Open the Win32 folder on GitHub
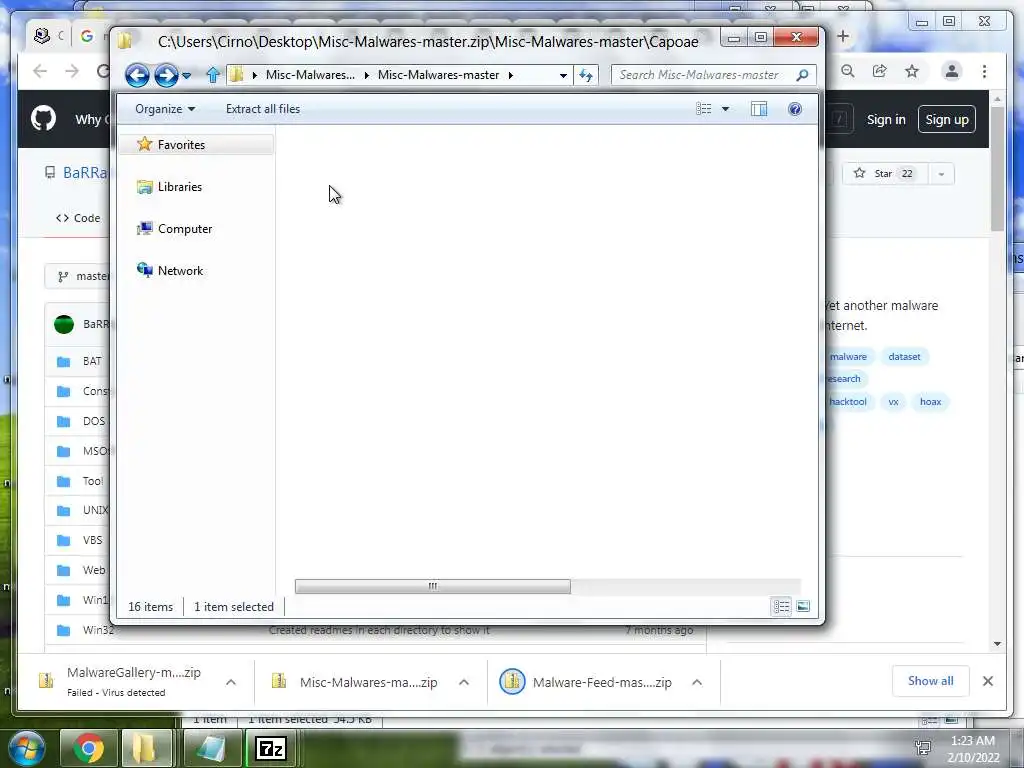Screen dimensions: 1024x768 pos(97,630)
